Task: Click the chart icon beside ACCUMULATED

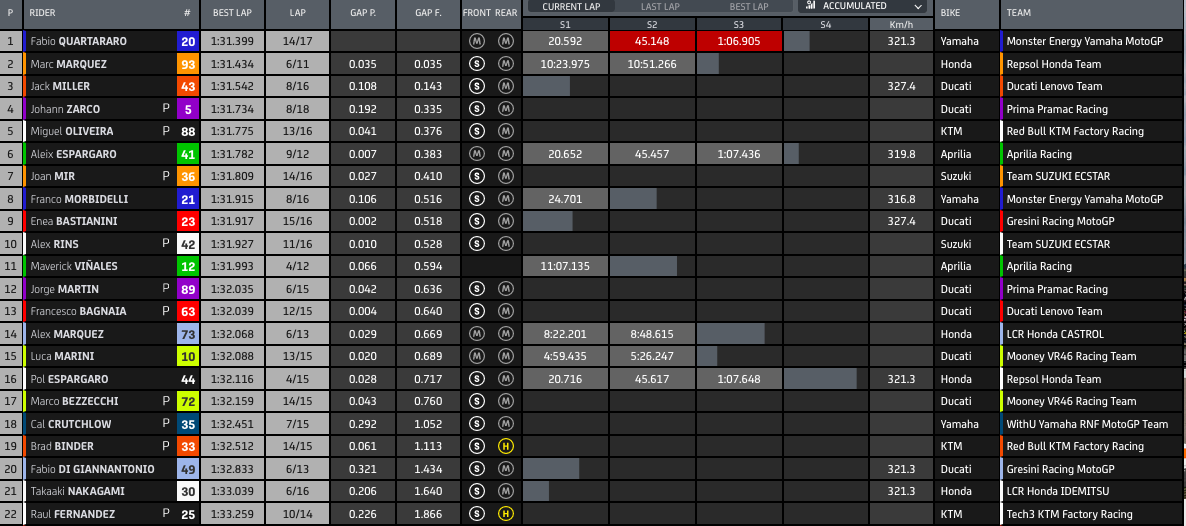Action: pos(811,5)
